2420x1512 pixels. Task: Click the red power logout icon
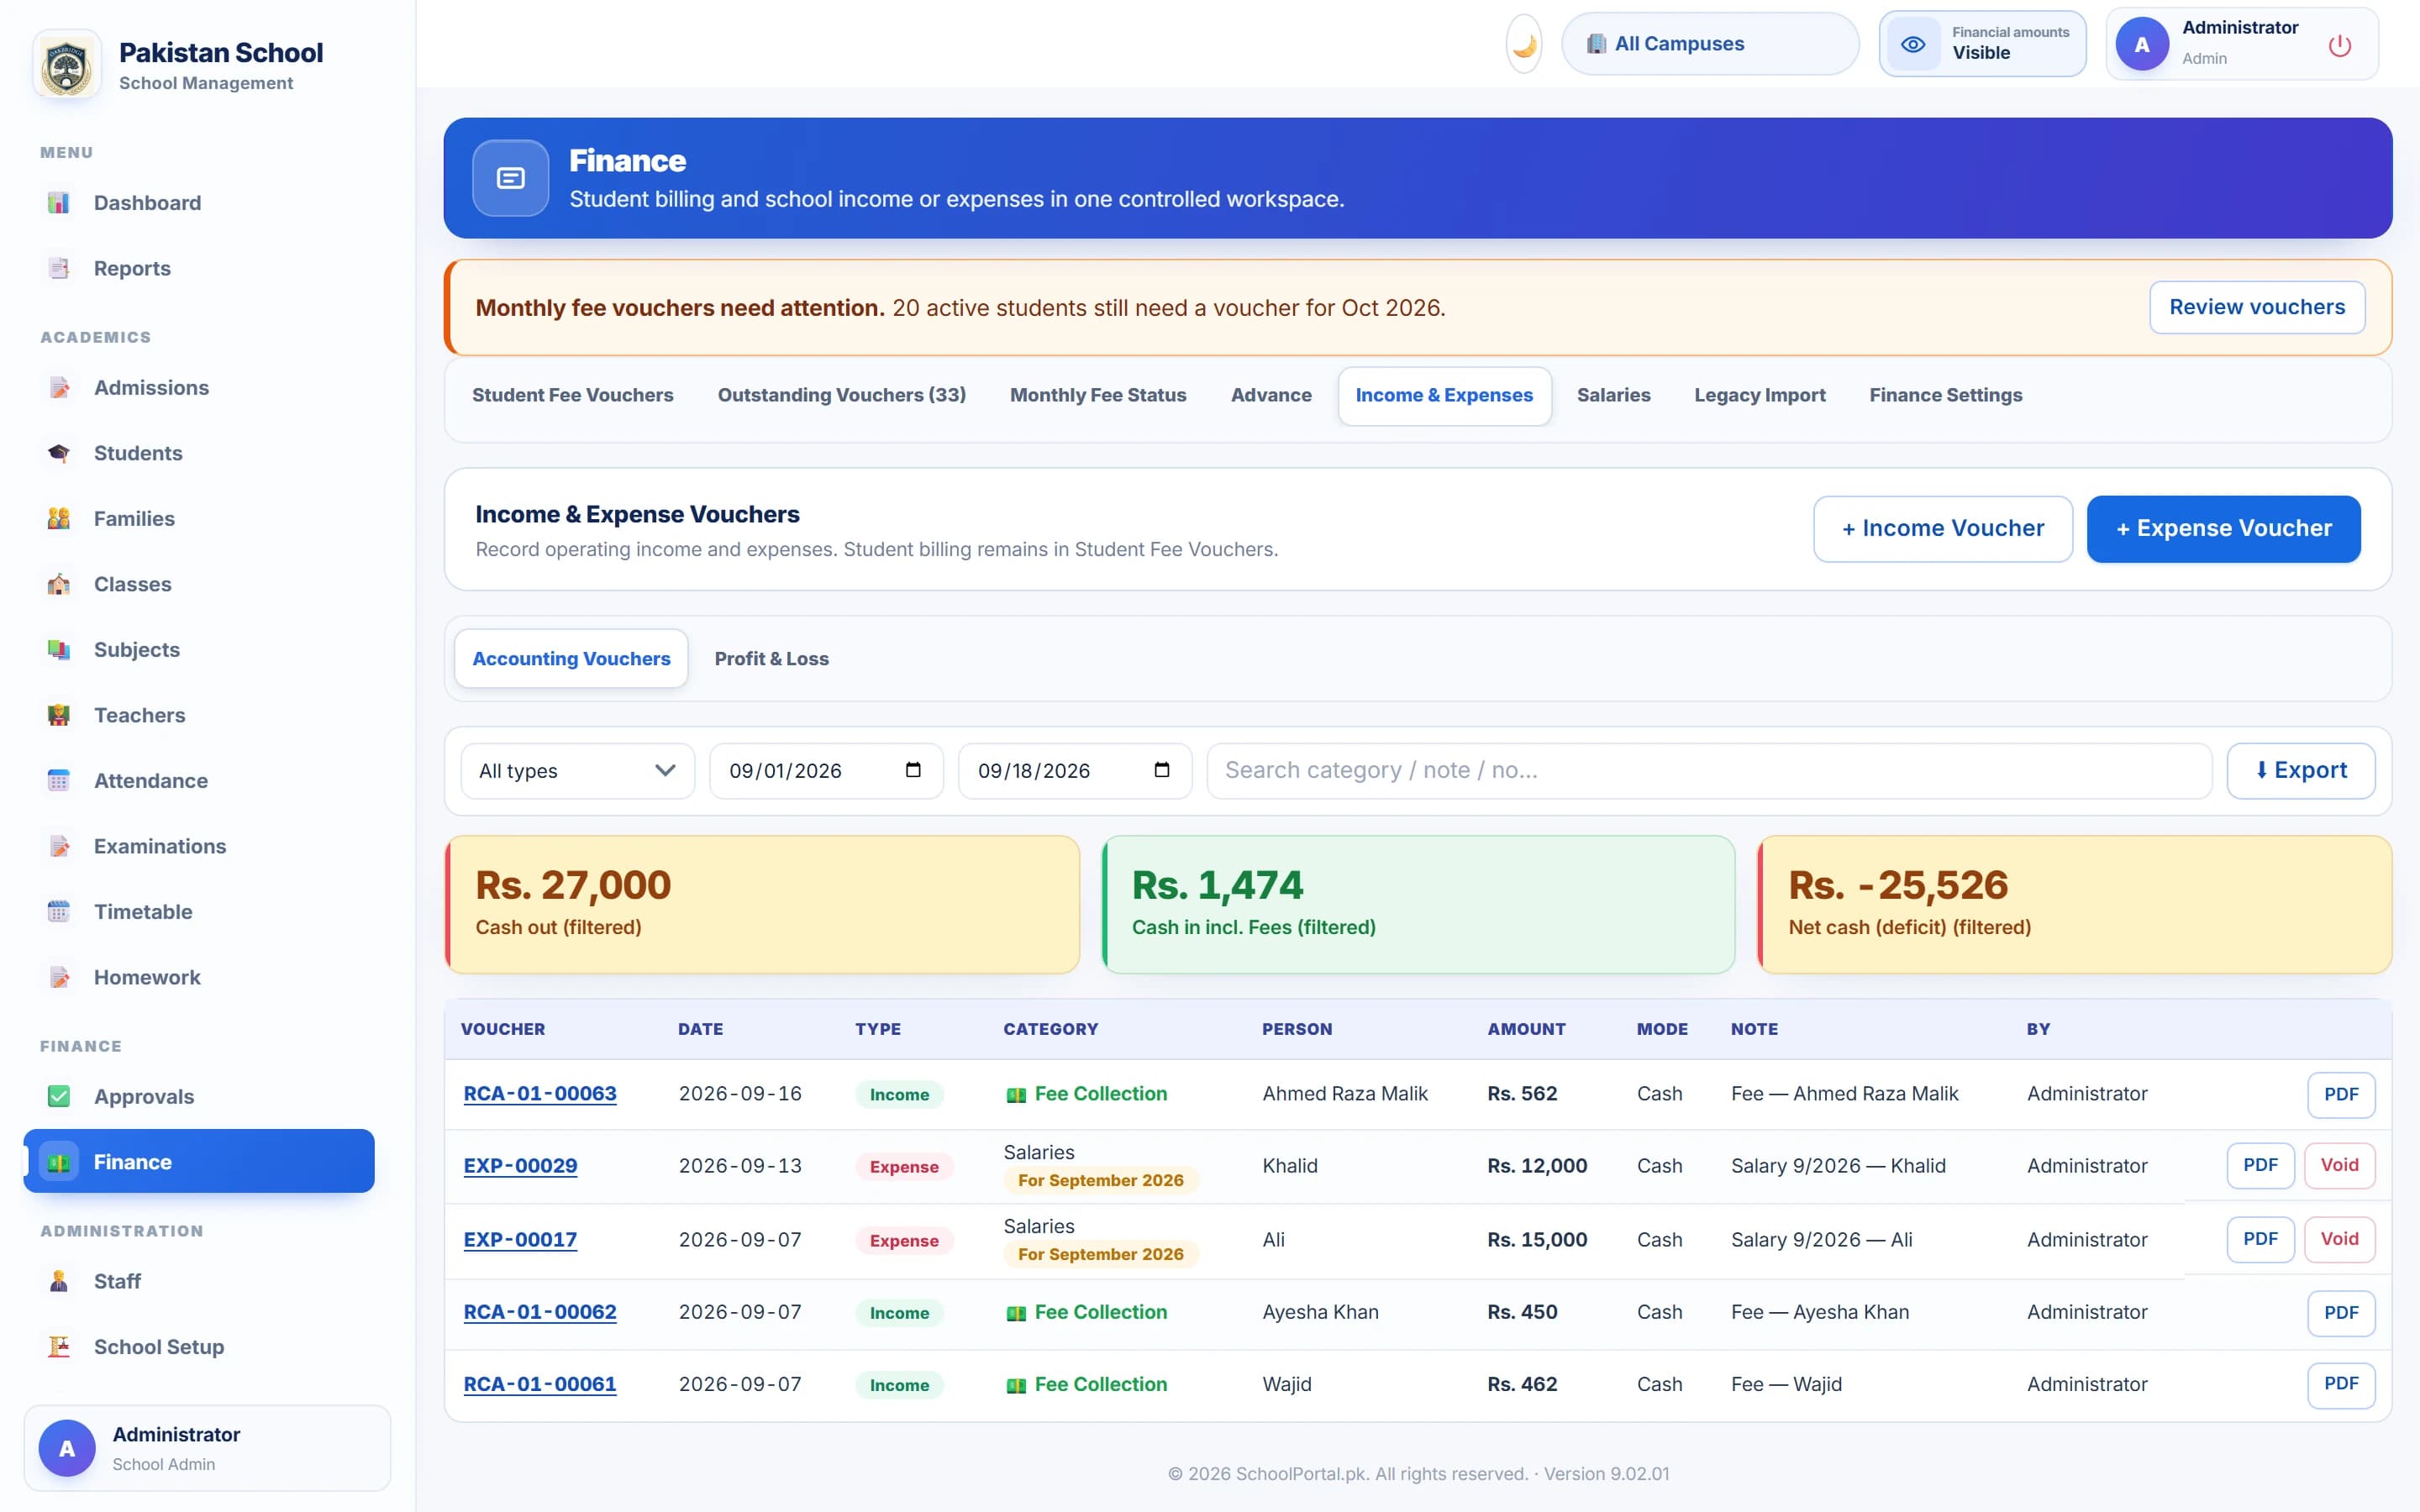(x=2339, y=45)
